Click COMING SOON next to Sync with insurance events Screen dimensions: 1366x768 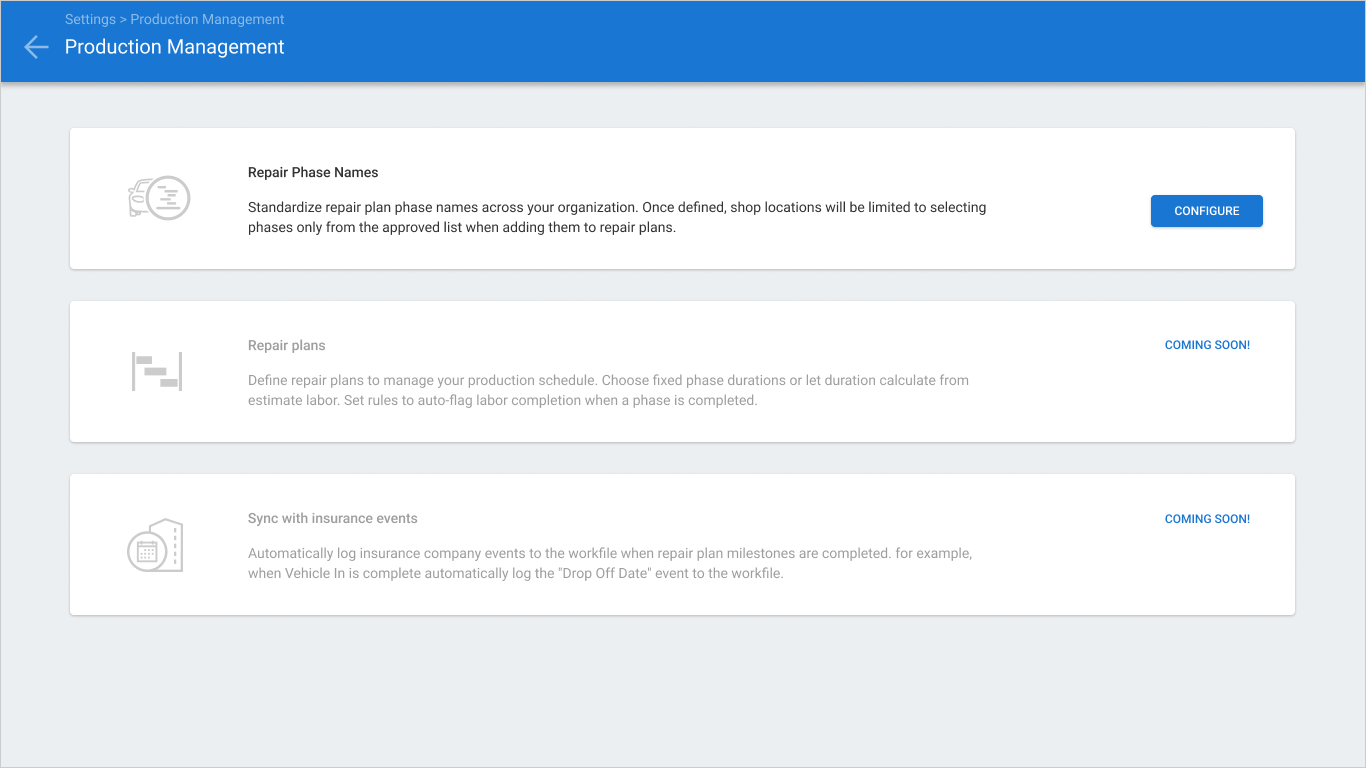1207,519
